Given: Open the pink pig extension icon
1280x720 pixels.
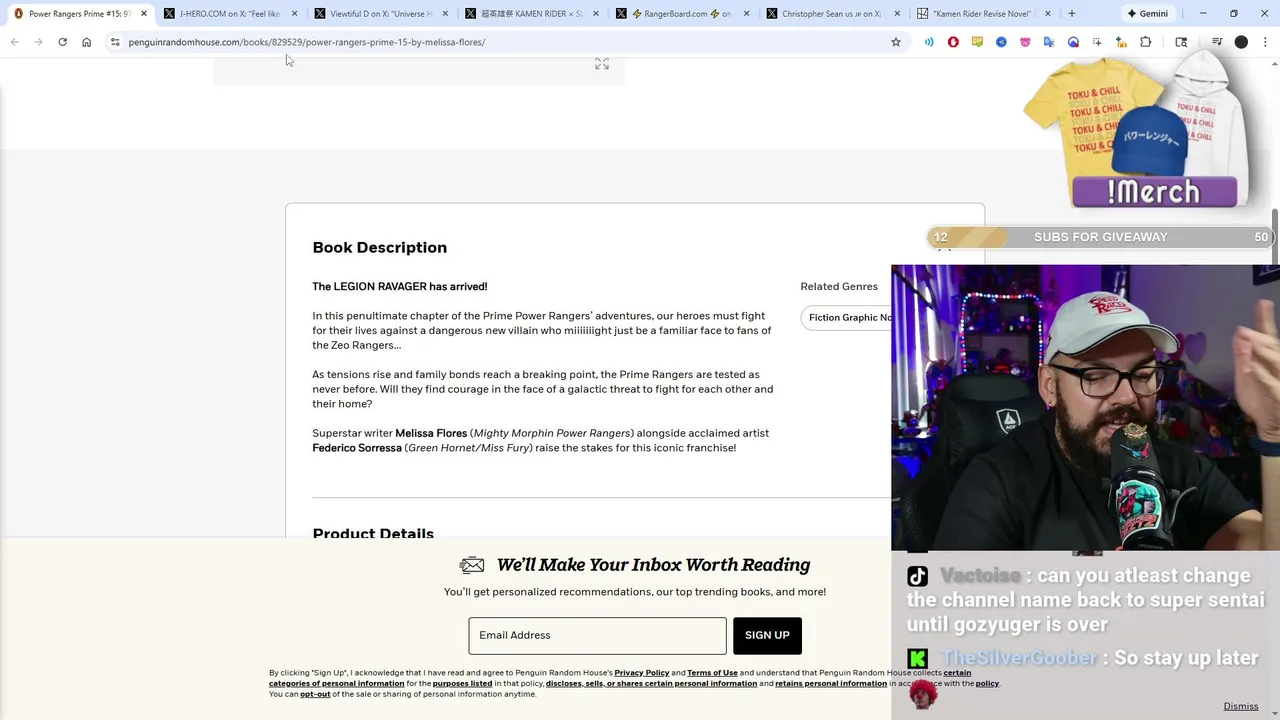Looking at the screenshot, I should click(1025, 42).
